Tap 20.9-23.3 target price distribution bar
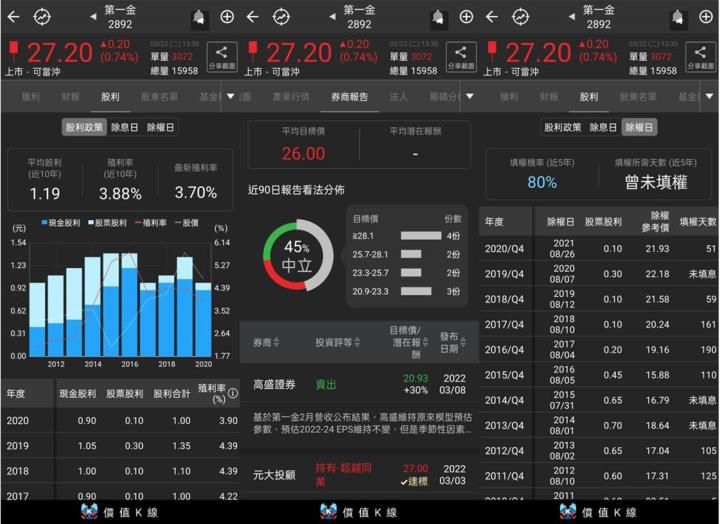720x524 pixels. click(x=416, y=291)
